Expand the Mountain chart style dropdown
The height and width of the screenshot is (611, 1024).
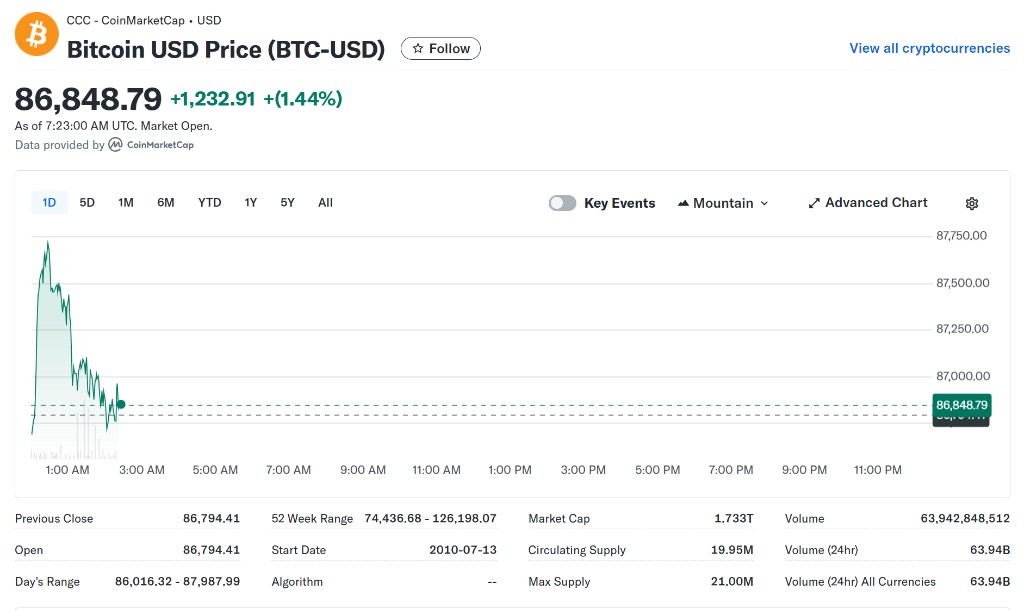tap(723, 203)
